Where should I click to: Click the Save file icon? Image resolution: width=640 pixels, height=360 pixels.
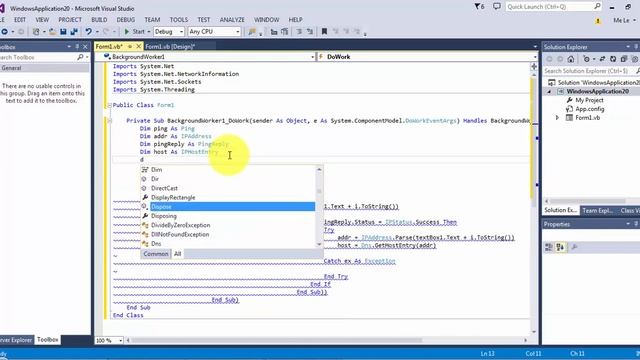[63, 31]
